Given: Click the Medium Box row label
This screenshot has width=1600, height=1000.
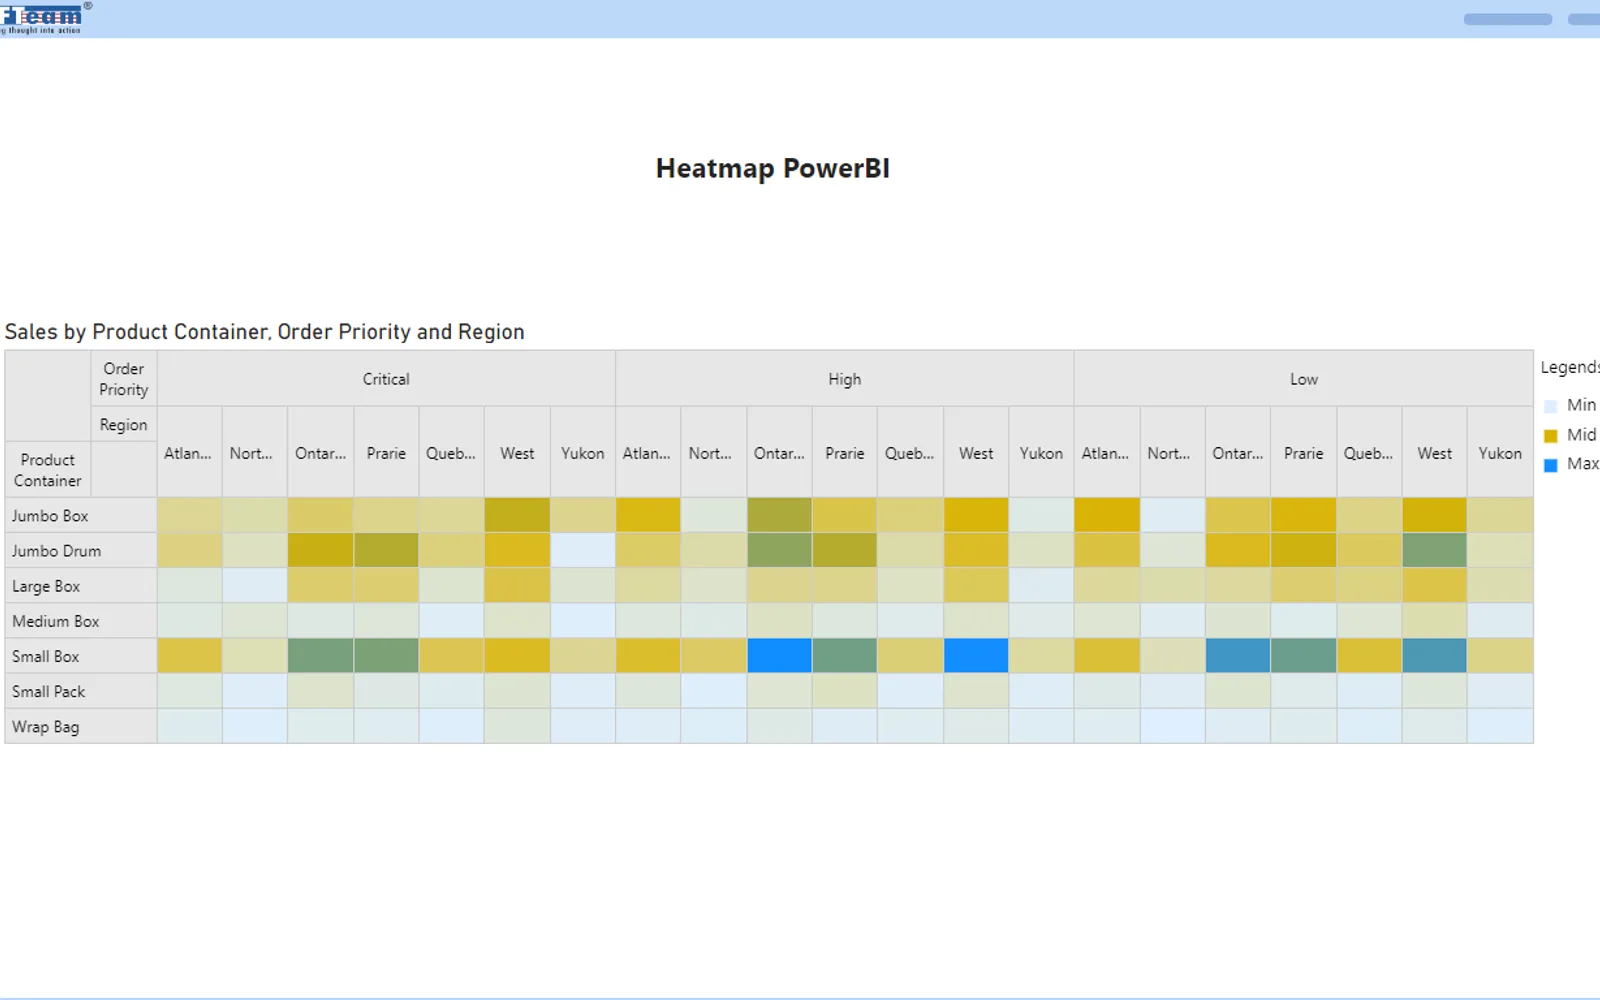Looking at the screenshot, I should point(81,621).
